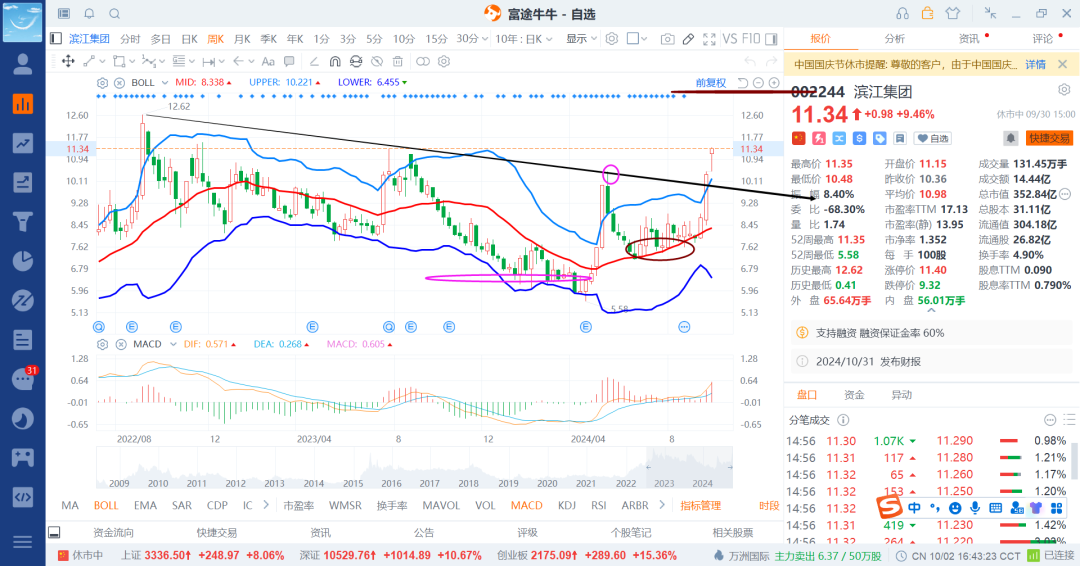
Task: Switch to 日K daily chart tab
Action: pyautogui.click(x=189, y=39)
